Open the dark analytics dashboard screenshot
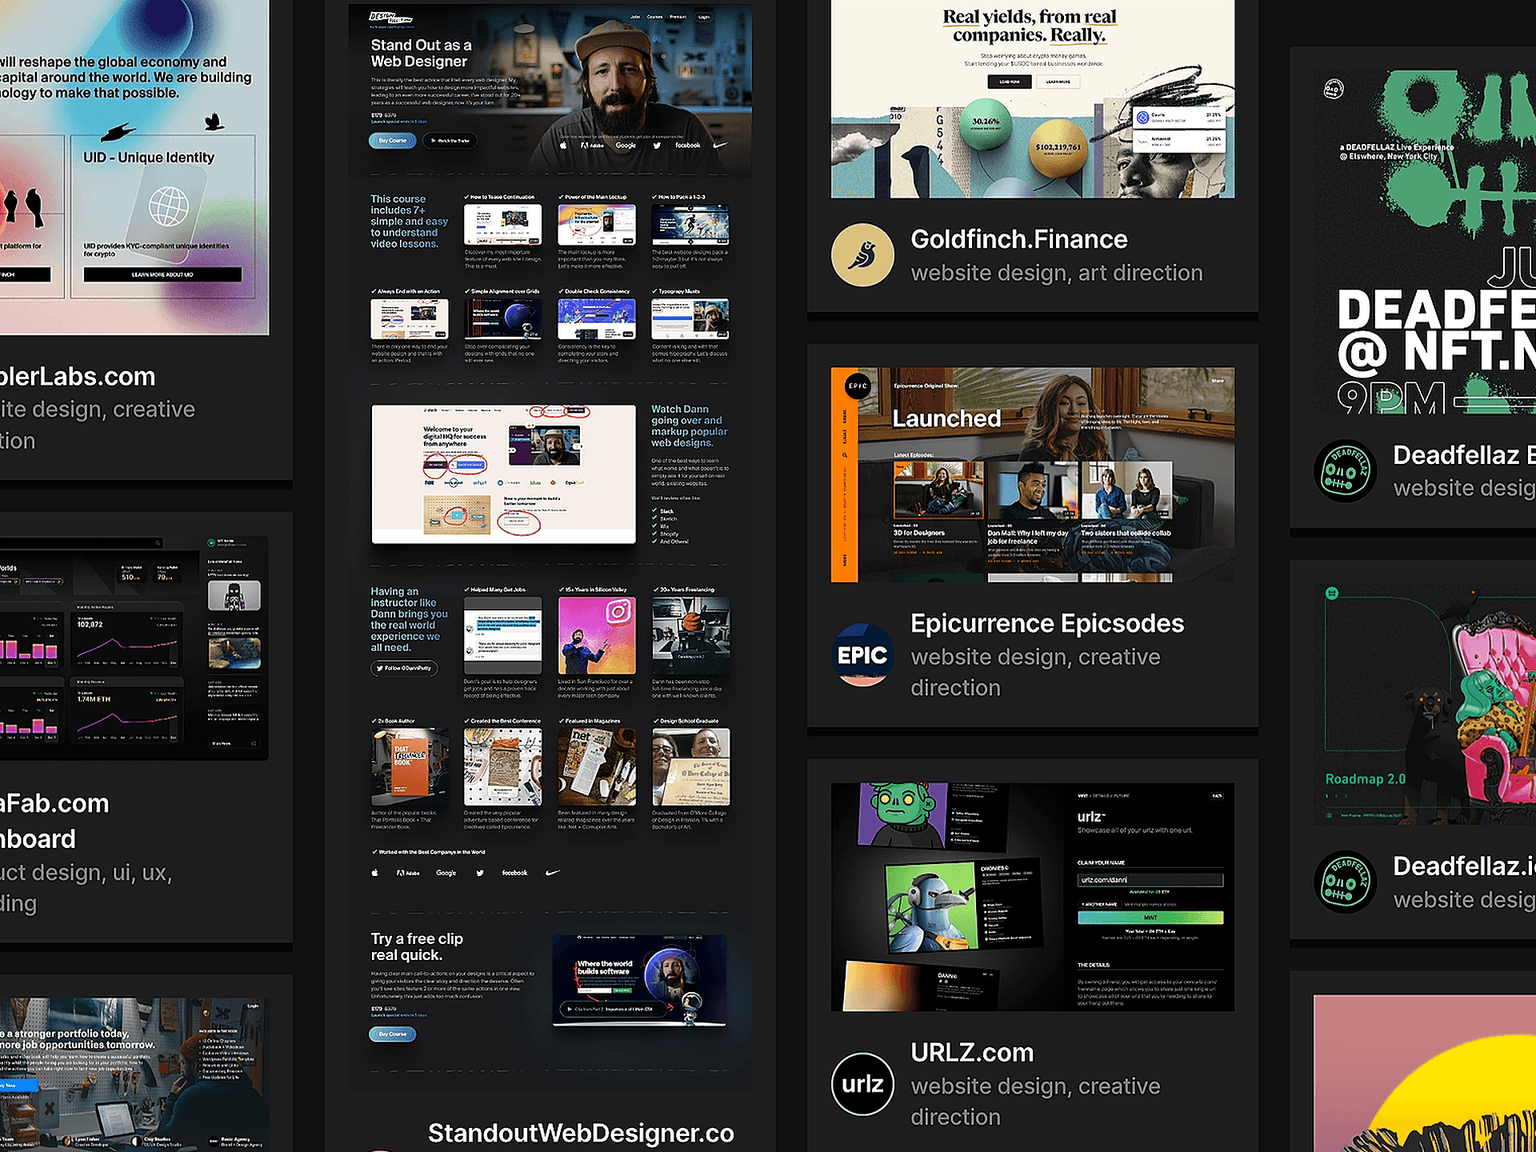Viewport: 1536px width, 1152px height. (134, 648)
